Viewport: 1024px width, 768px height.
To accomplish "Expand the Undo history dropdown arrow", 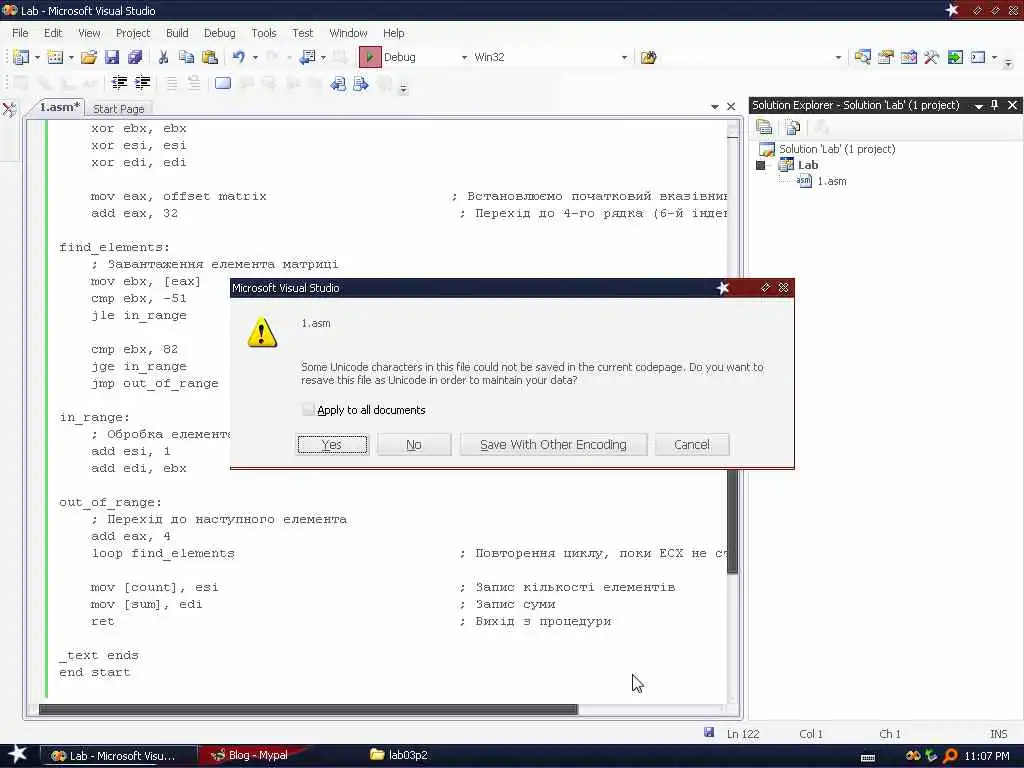I will (255, 57).
